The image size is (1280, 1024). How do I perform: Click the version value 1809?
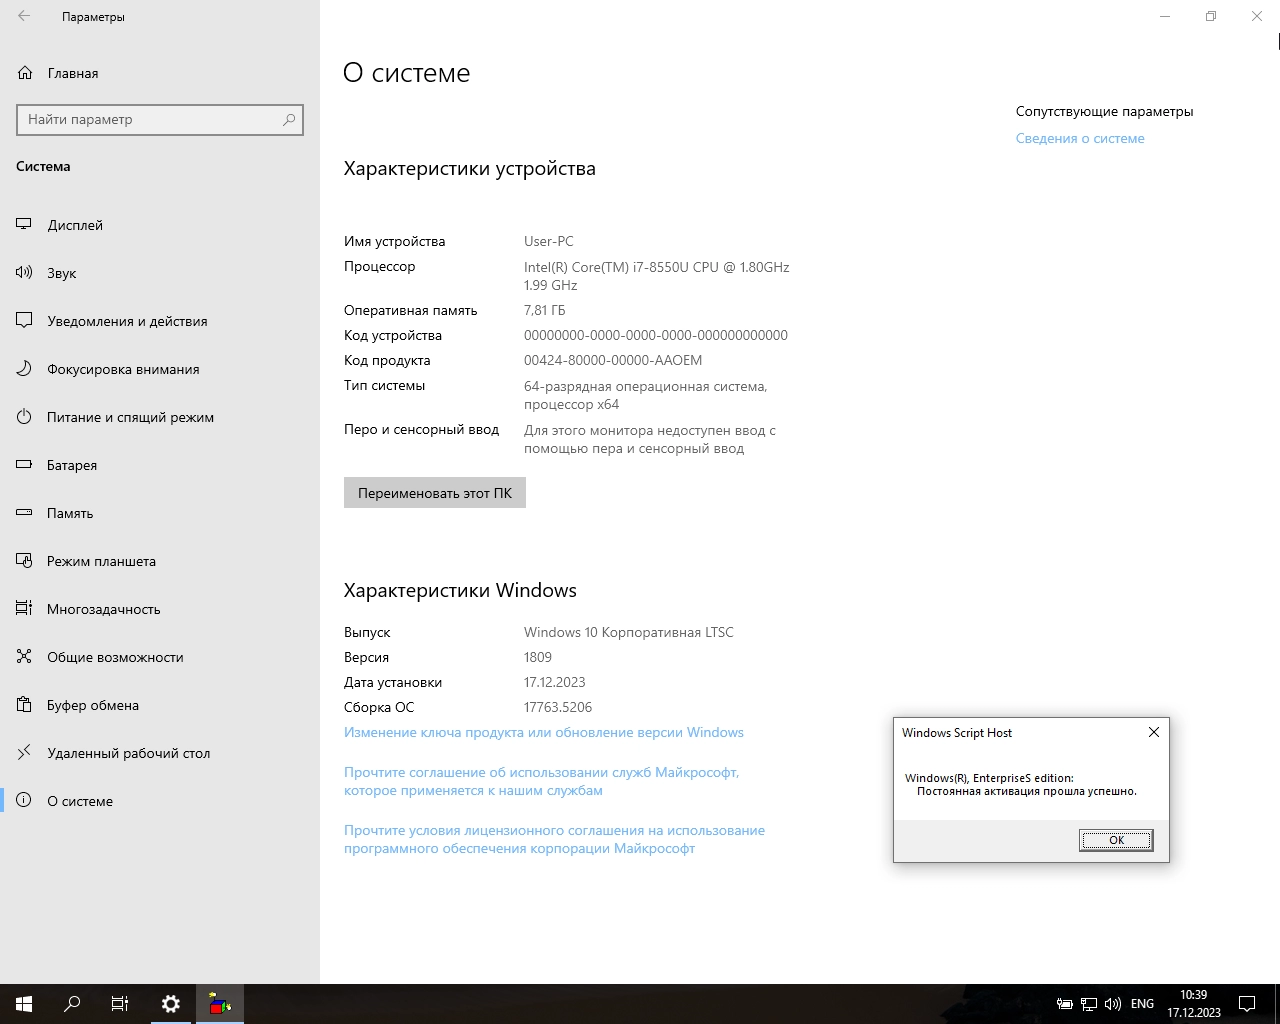[x=538, y=657]
